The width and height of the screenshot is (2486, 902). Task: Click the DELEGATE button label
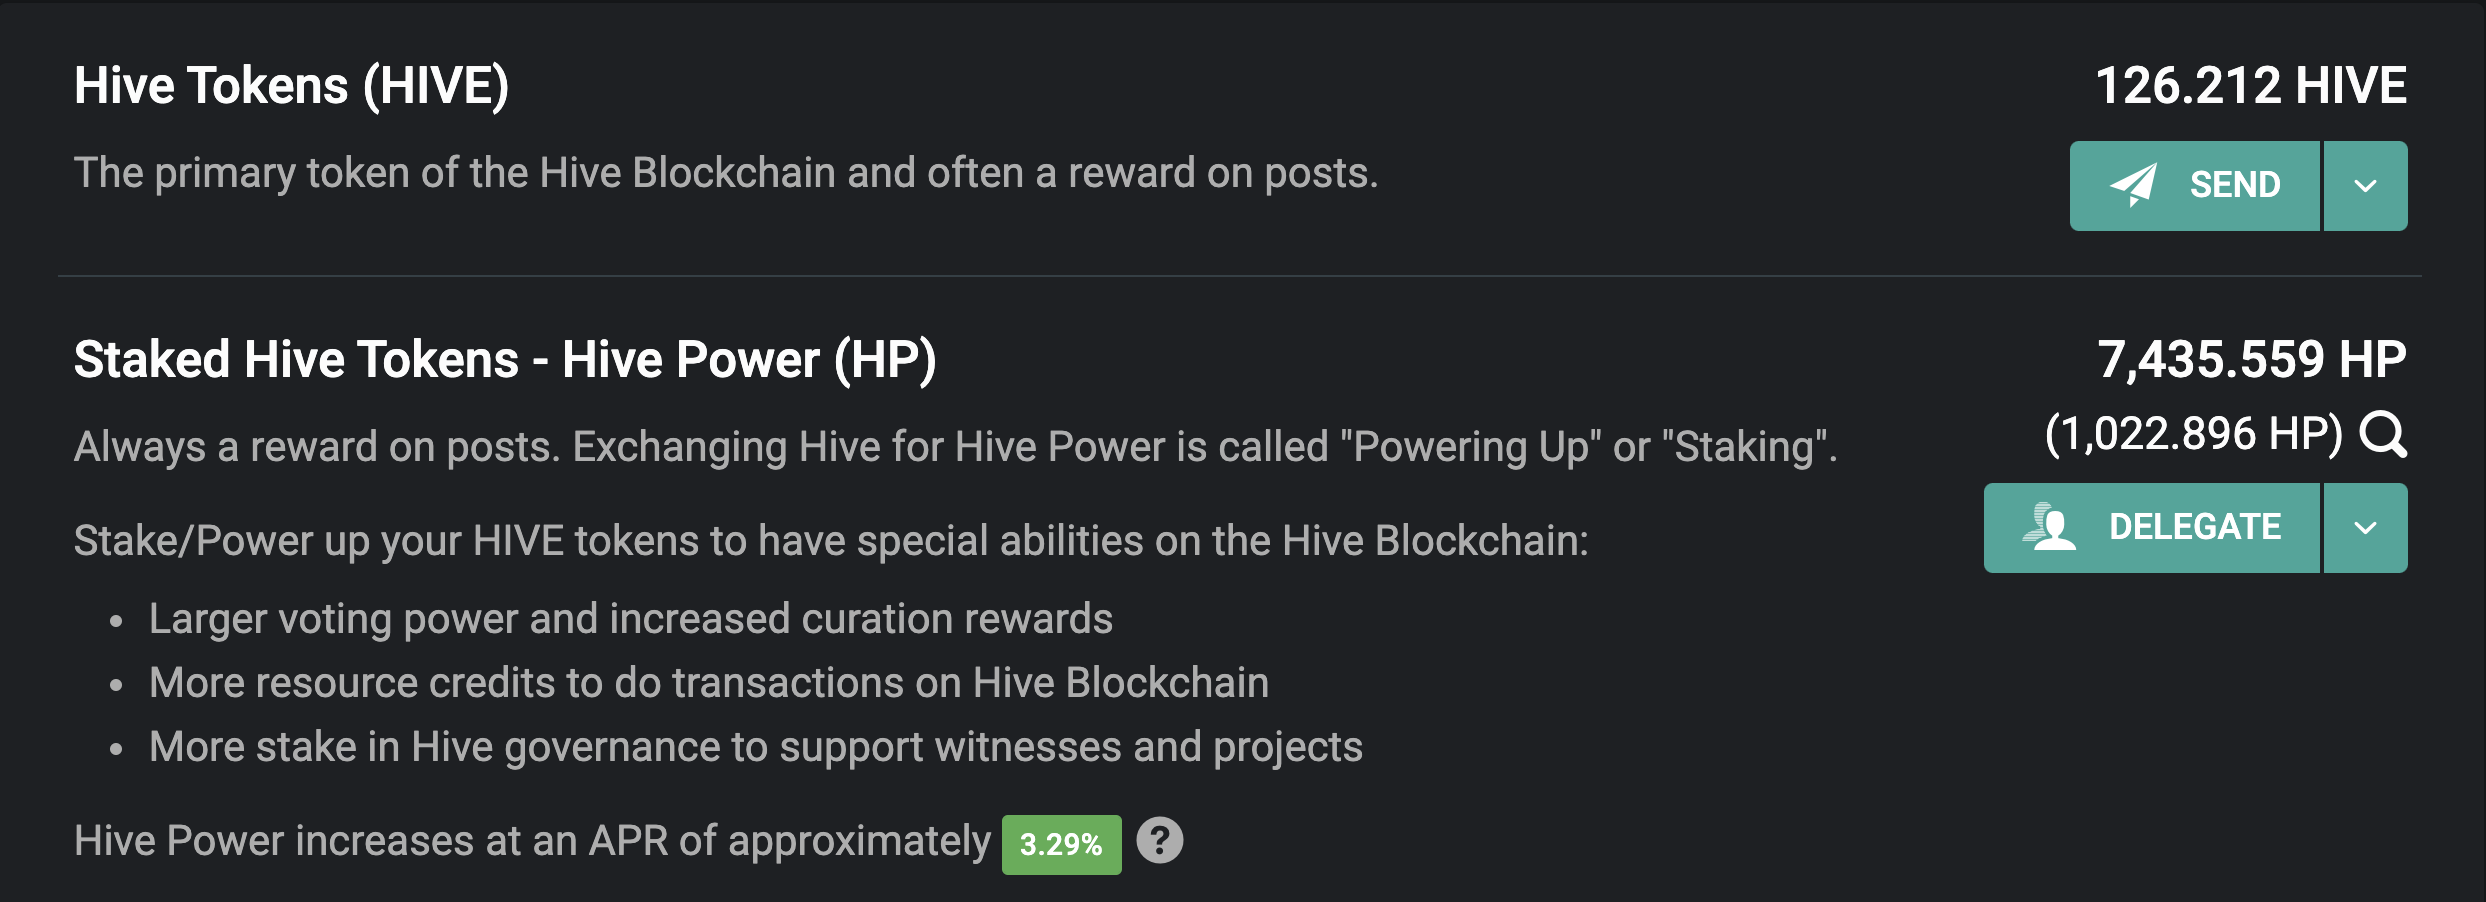tap(2195, 527)
